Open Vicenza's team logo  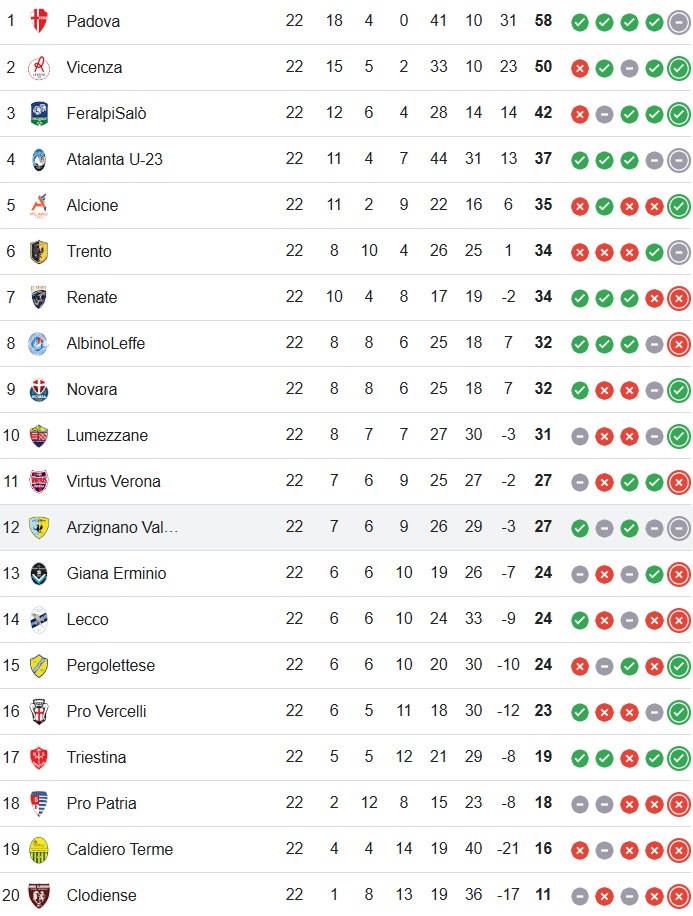[x=39, y=67]
